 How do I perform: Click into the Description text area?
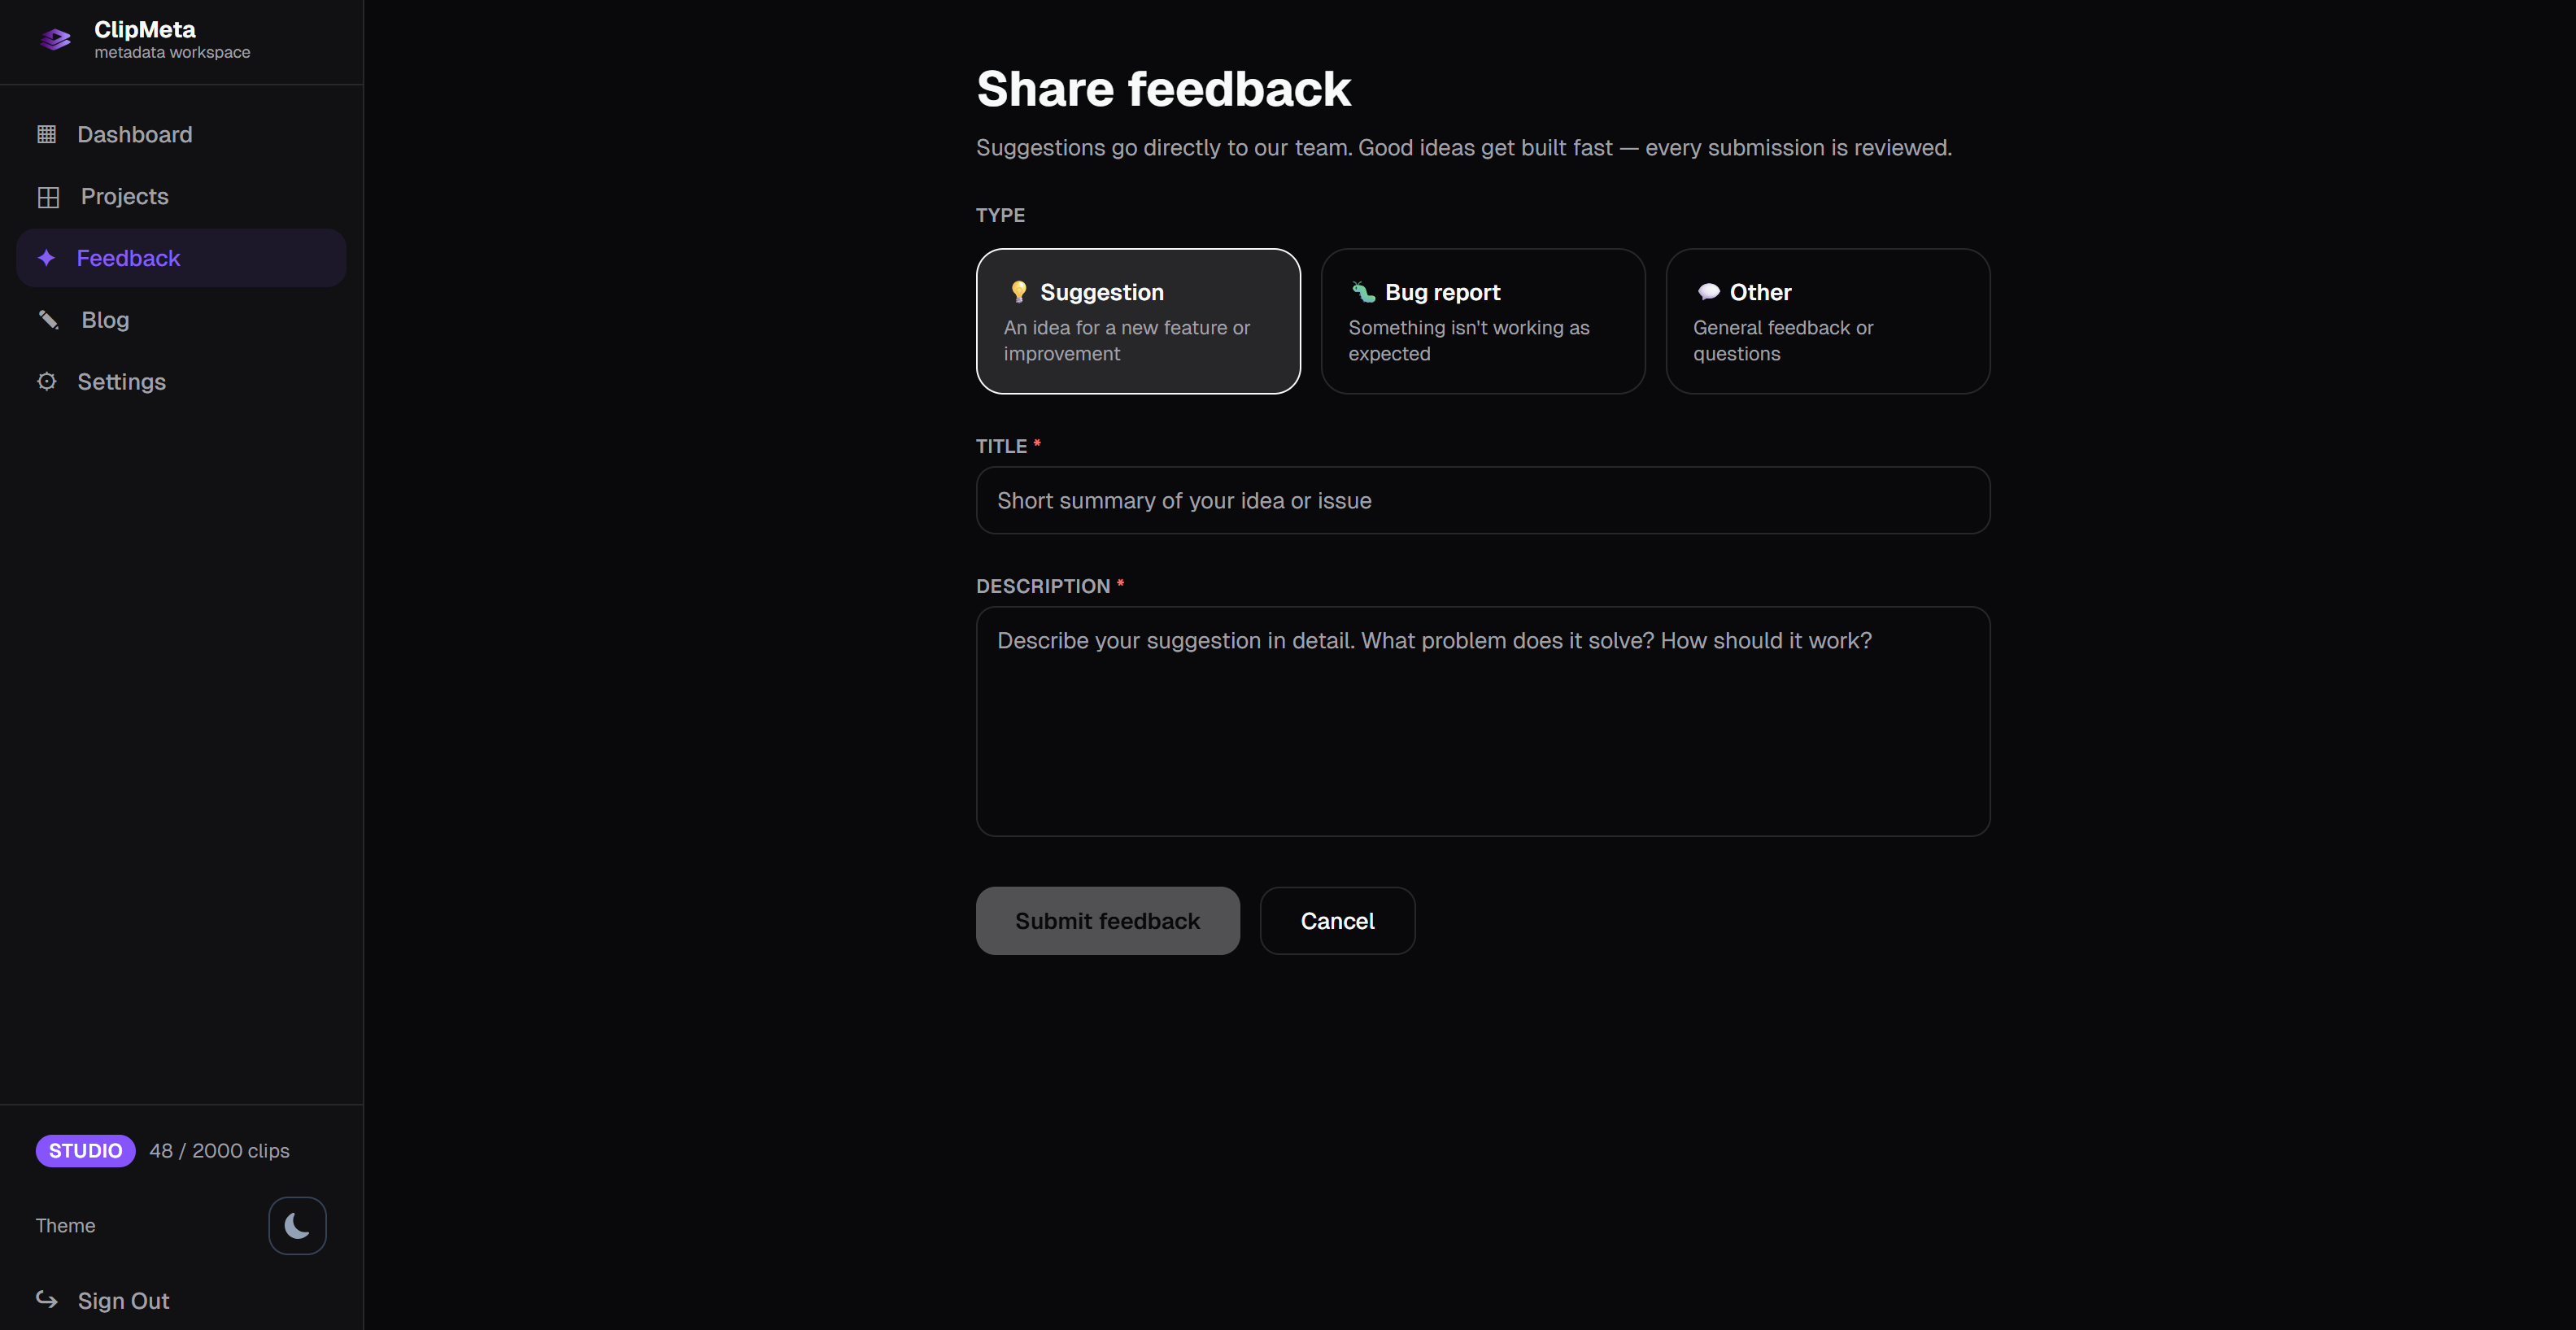click(x=1482, y=720)
